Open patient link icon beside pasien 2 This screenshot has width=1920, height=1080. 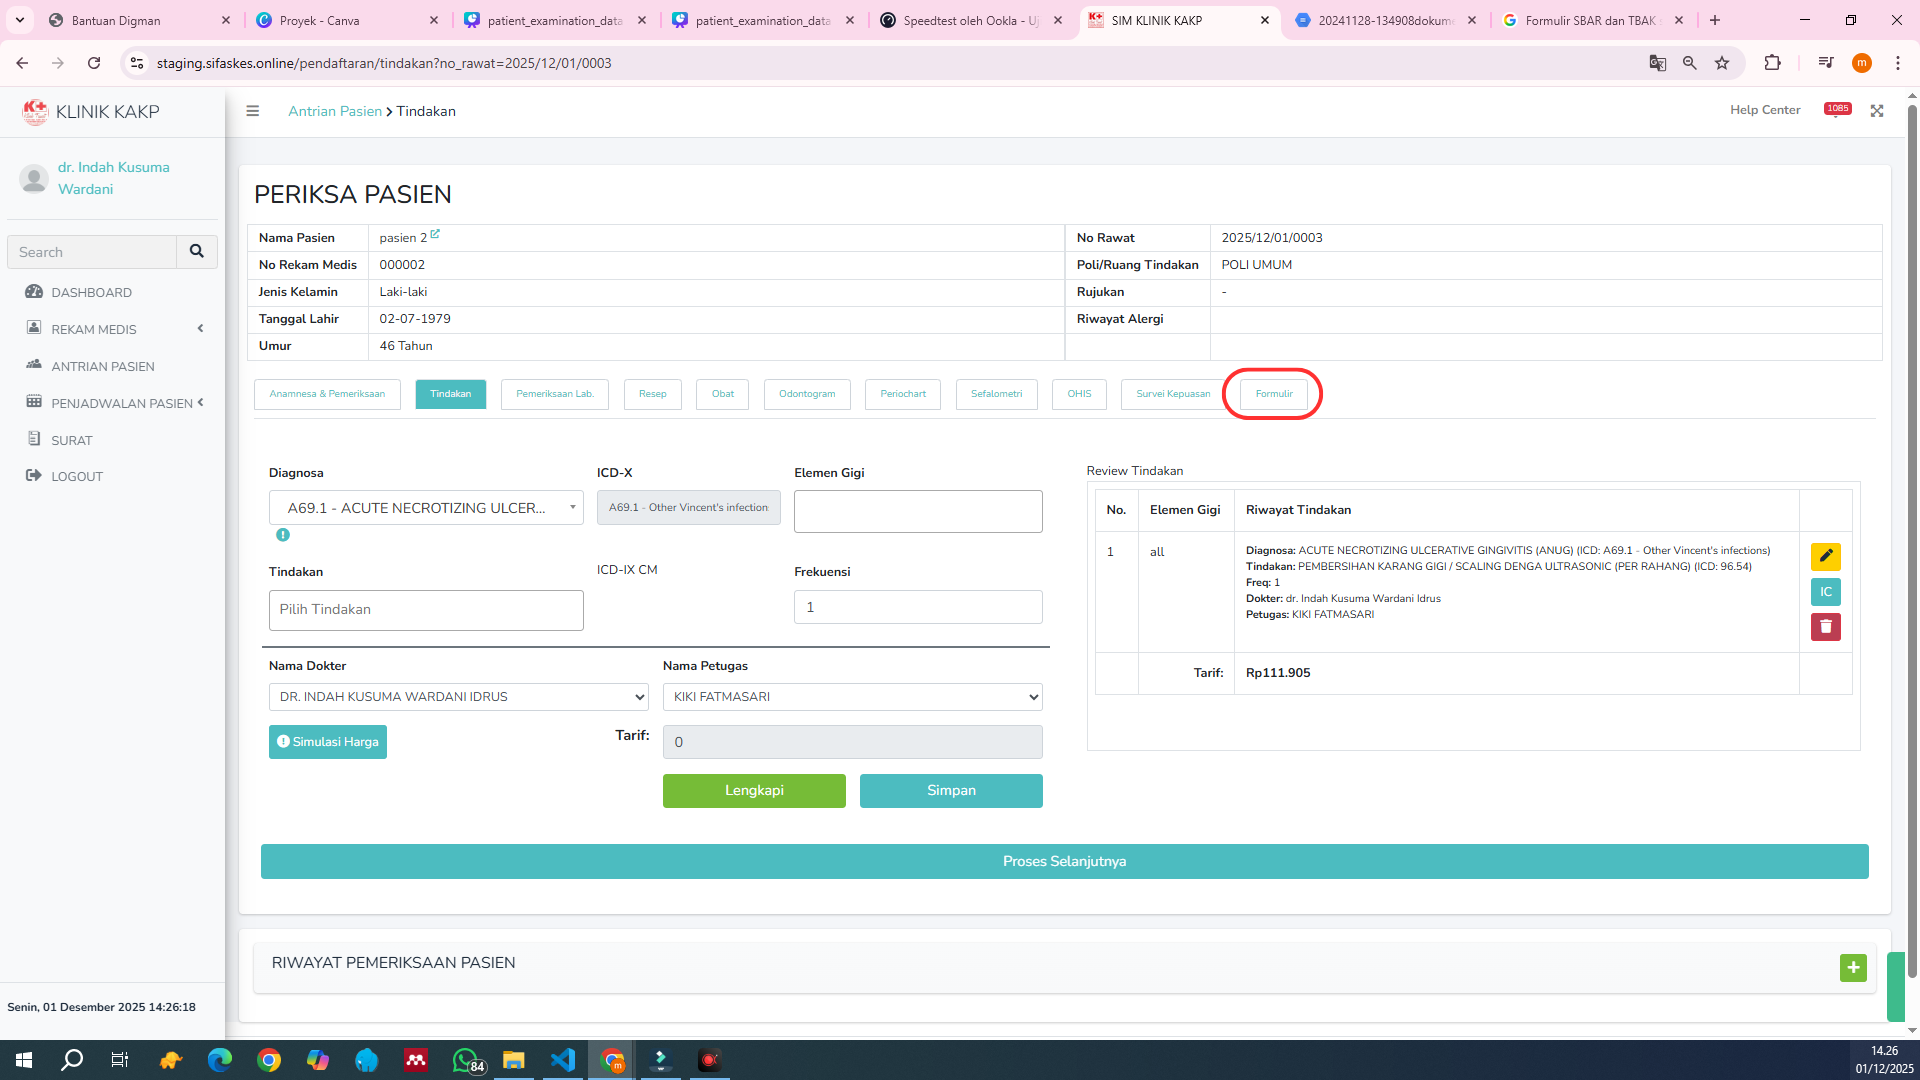click(435, 234)
